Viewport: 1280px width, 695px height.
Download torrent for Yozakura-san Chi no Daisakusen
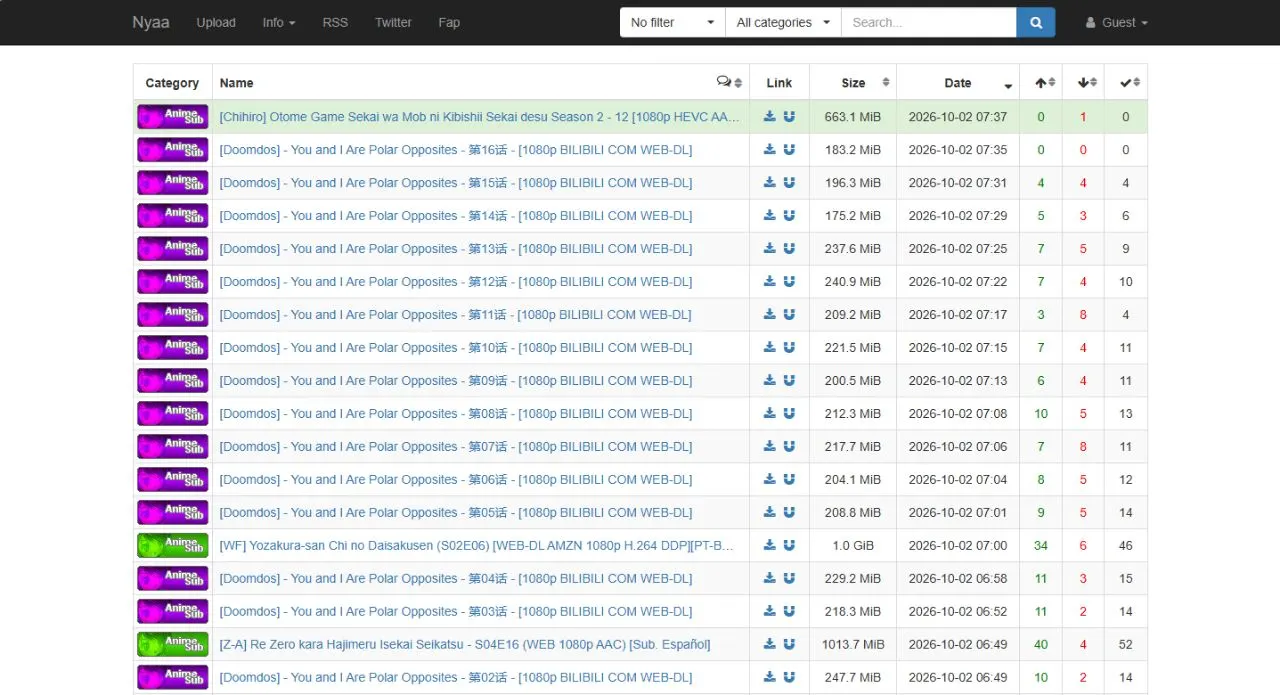769,546
